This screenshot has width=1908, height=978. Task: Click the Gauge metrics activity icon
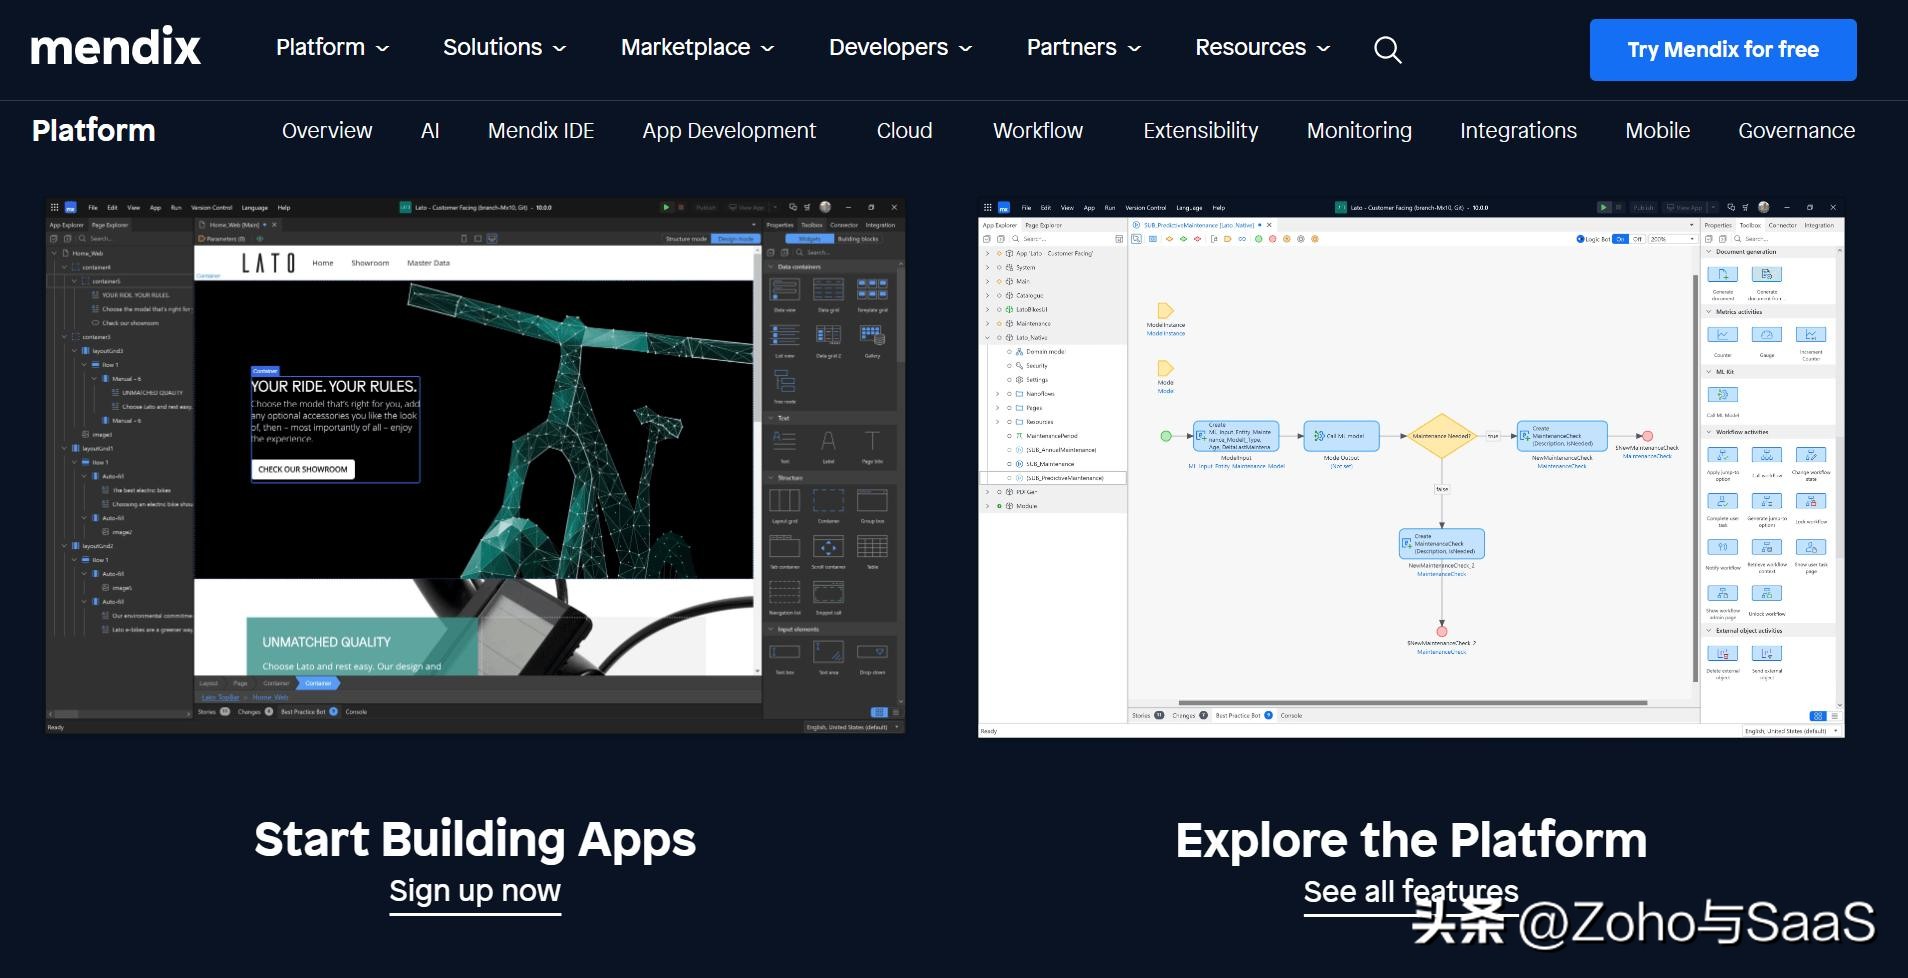click(x=1766, y=335)
